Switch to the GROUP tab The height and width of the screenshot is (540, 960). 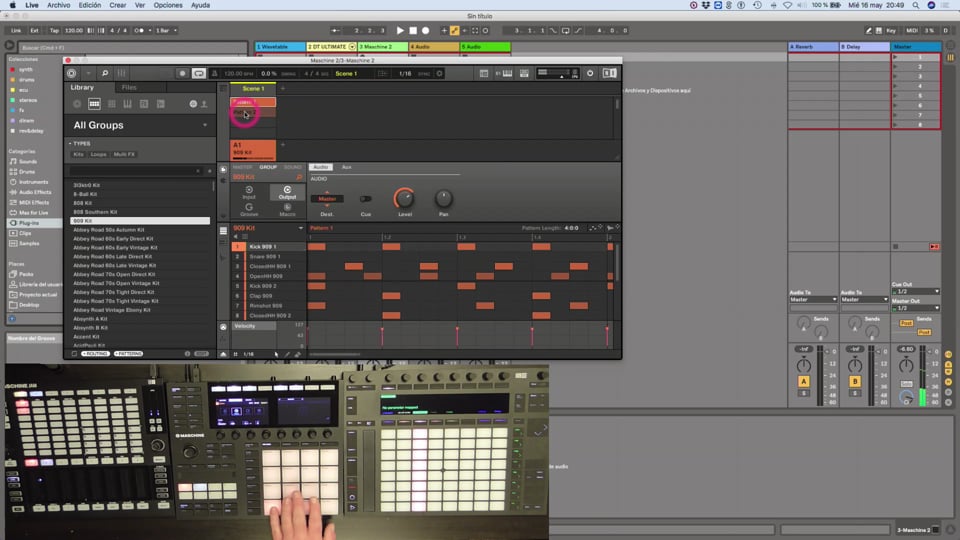(x=268, y=167)
